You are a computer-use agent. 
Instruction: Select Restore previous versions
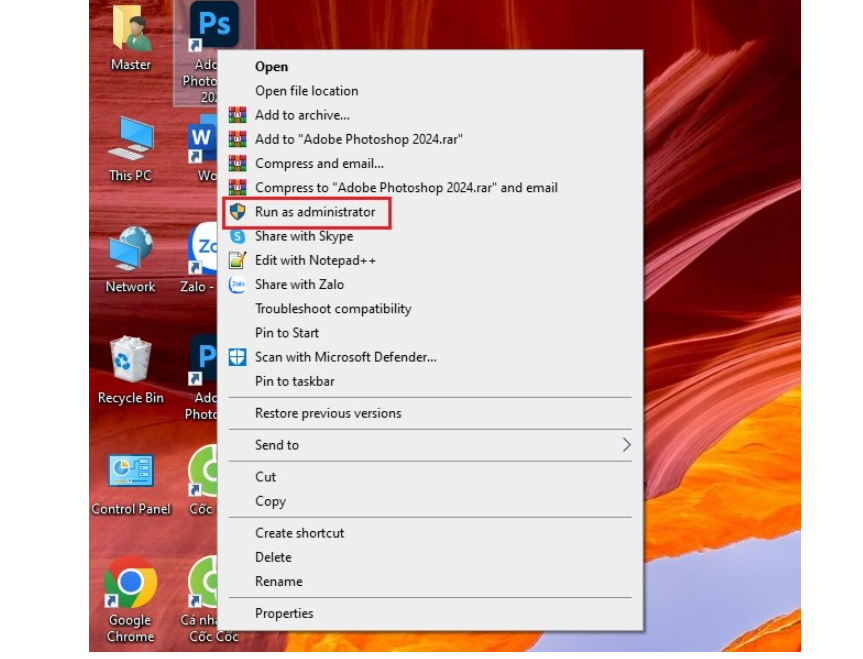[328, 413]
